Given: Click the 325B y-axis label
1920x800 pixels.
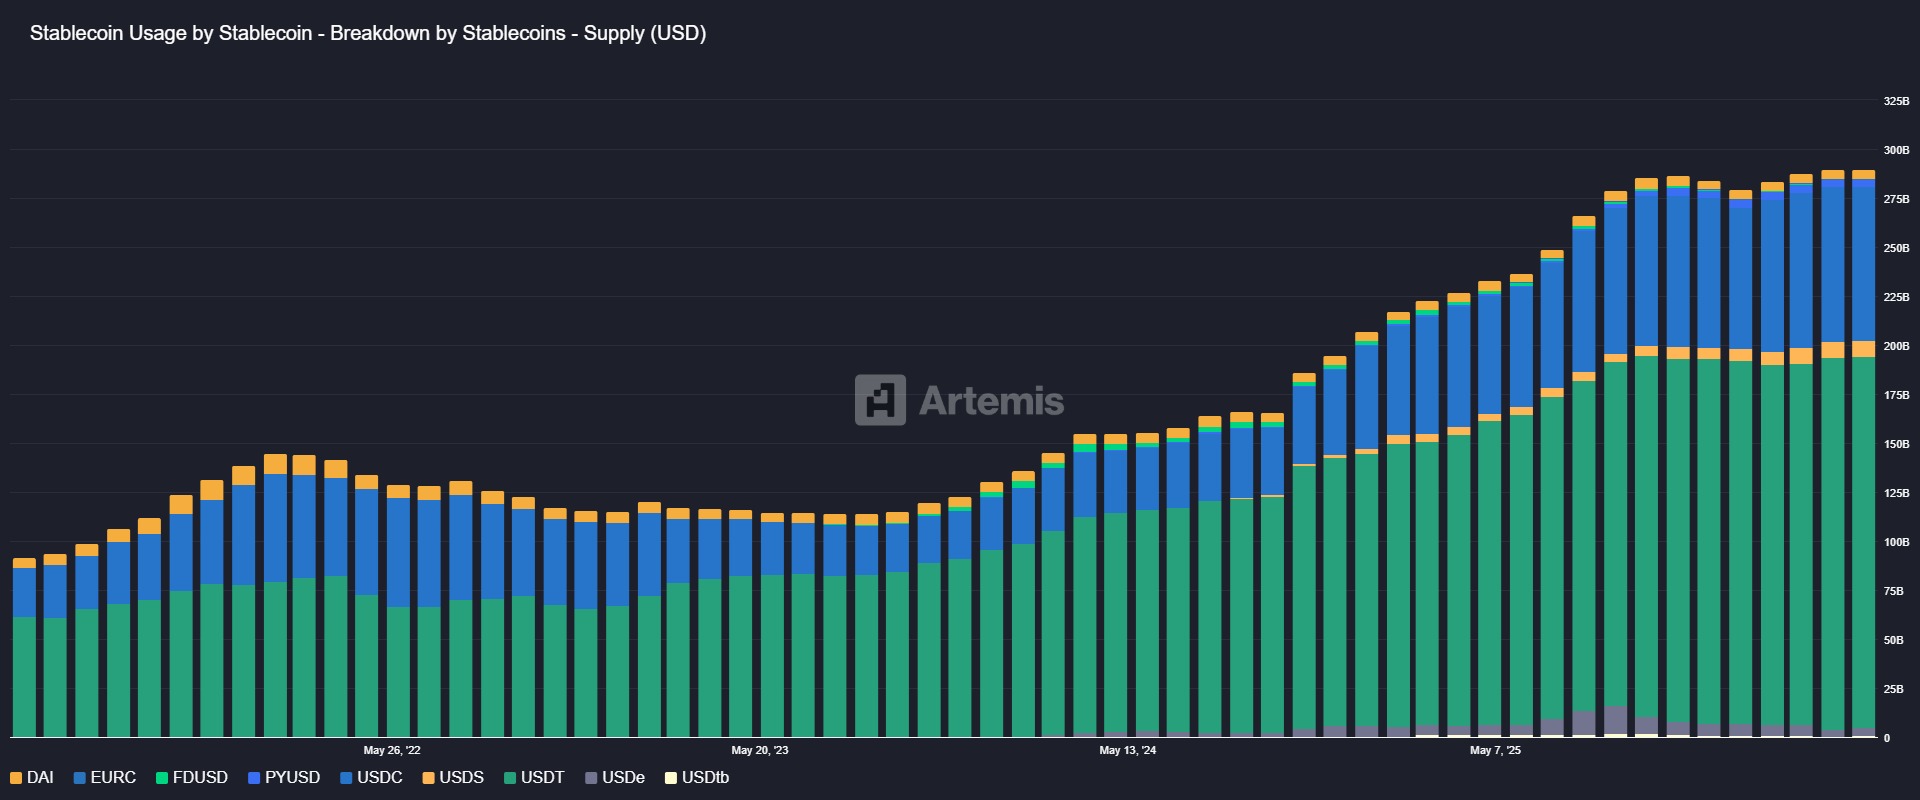Looking at the screenshot, I should pos(1896,101).
